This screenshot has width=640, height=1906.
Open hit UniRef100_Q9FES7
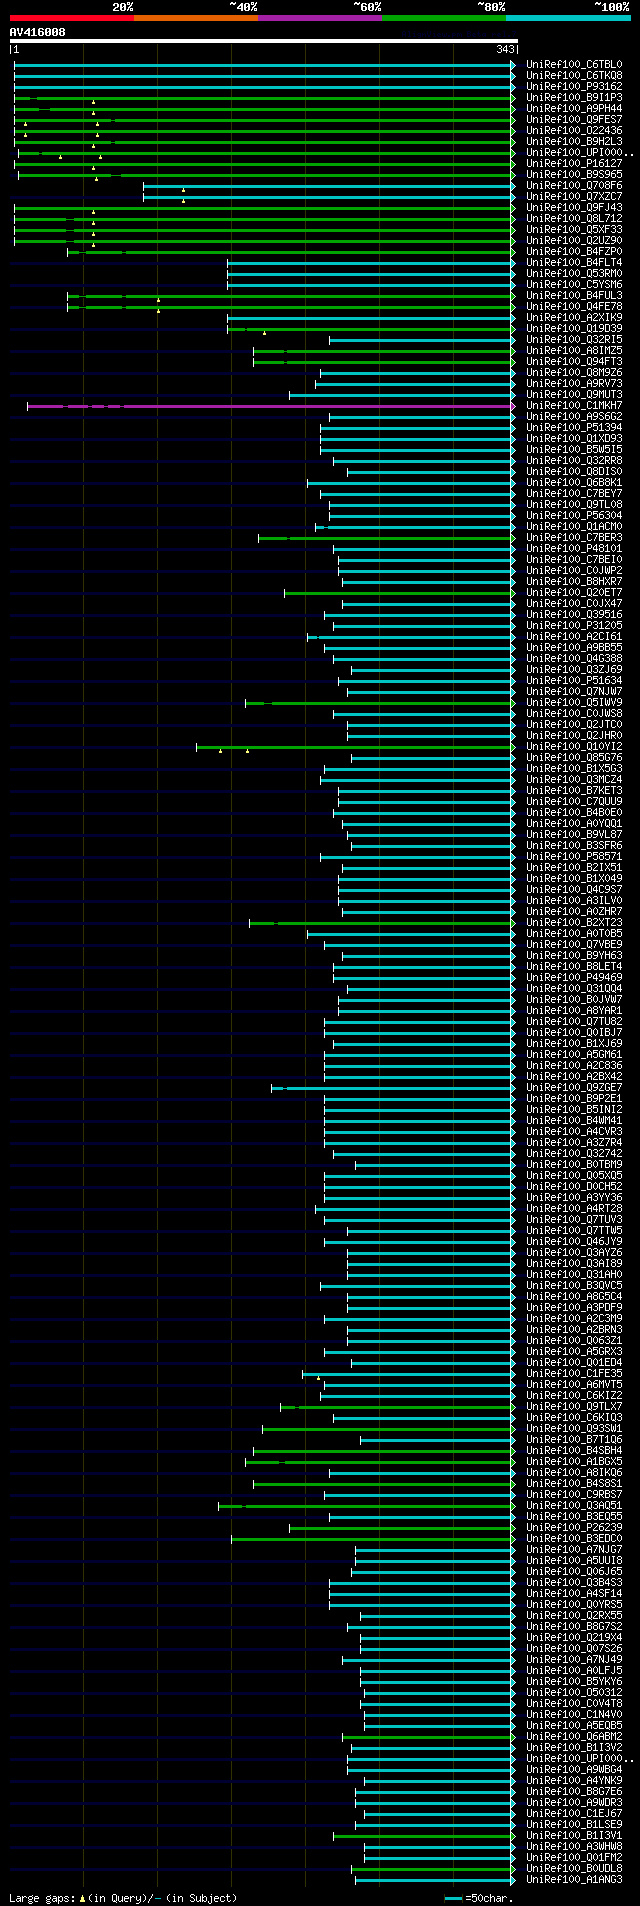point(574,120)
